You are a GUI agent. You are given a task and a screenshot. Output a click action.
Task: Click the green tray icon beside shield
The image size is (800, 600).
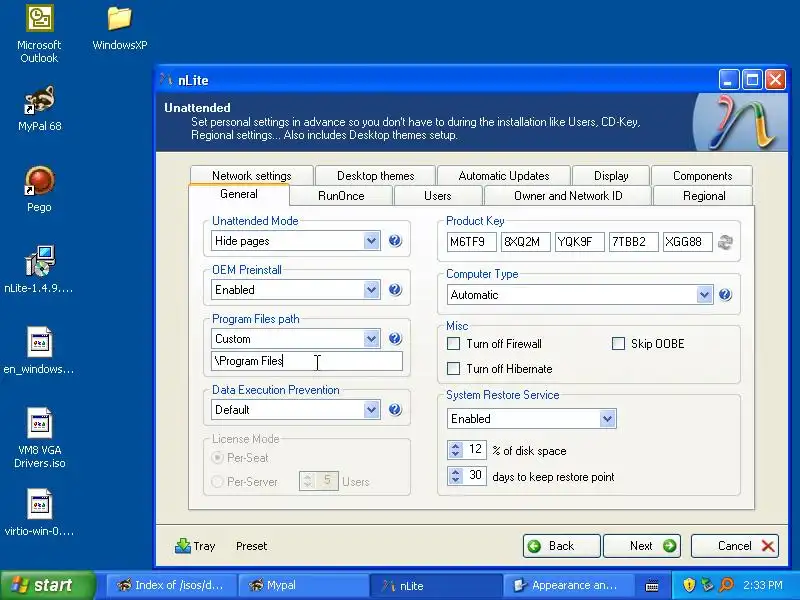(x=707, y=585)
